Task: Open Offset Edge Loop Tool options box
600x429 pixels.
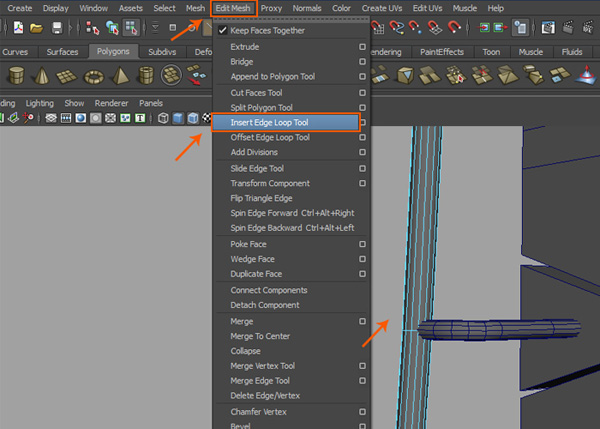Action: coord(362,137)
